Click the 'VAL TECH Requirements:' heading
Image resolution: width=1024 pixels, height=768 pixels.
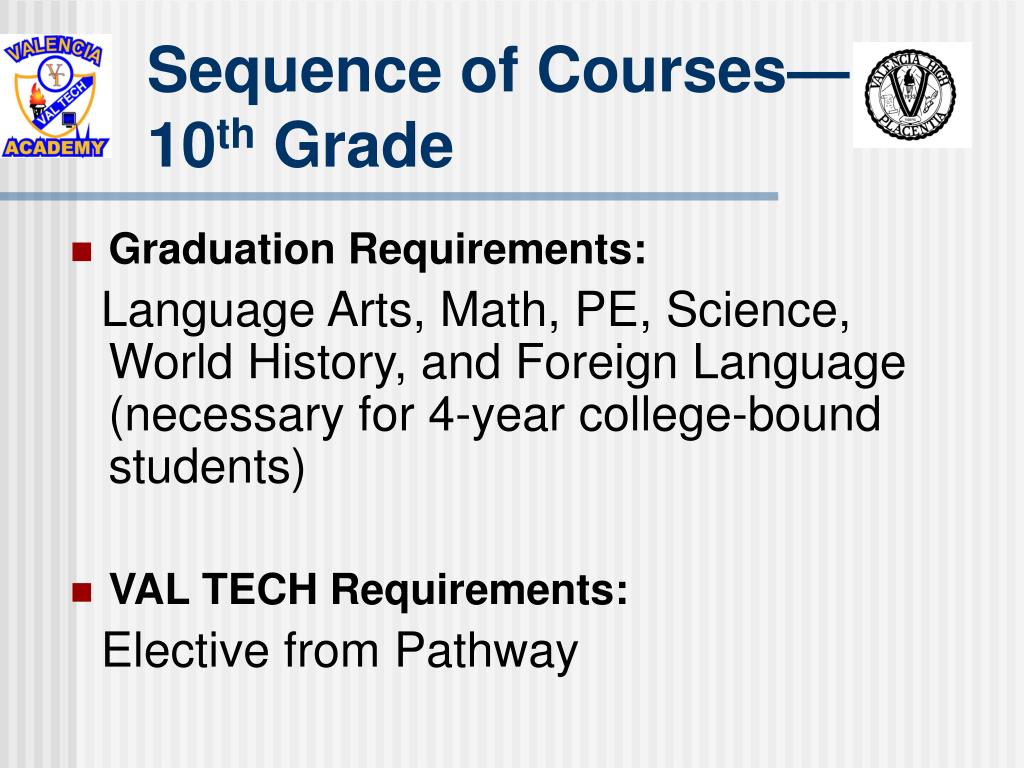click(x=368, y=589)
